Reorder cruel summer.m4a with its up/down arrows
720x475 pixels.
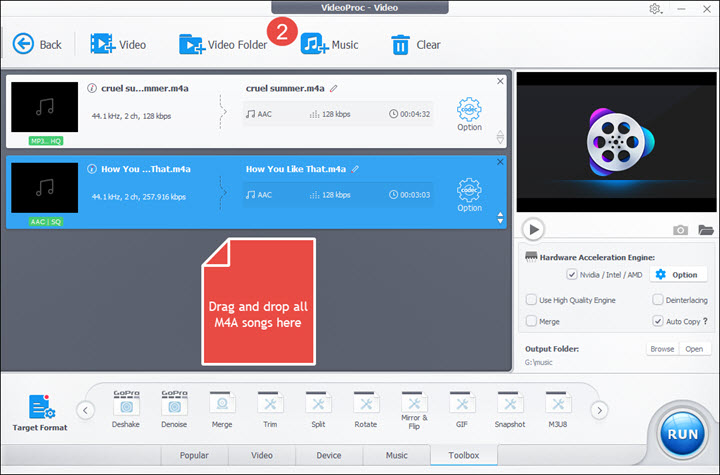500,137
